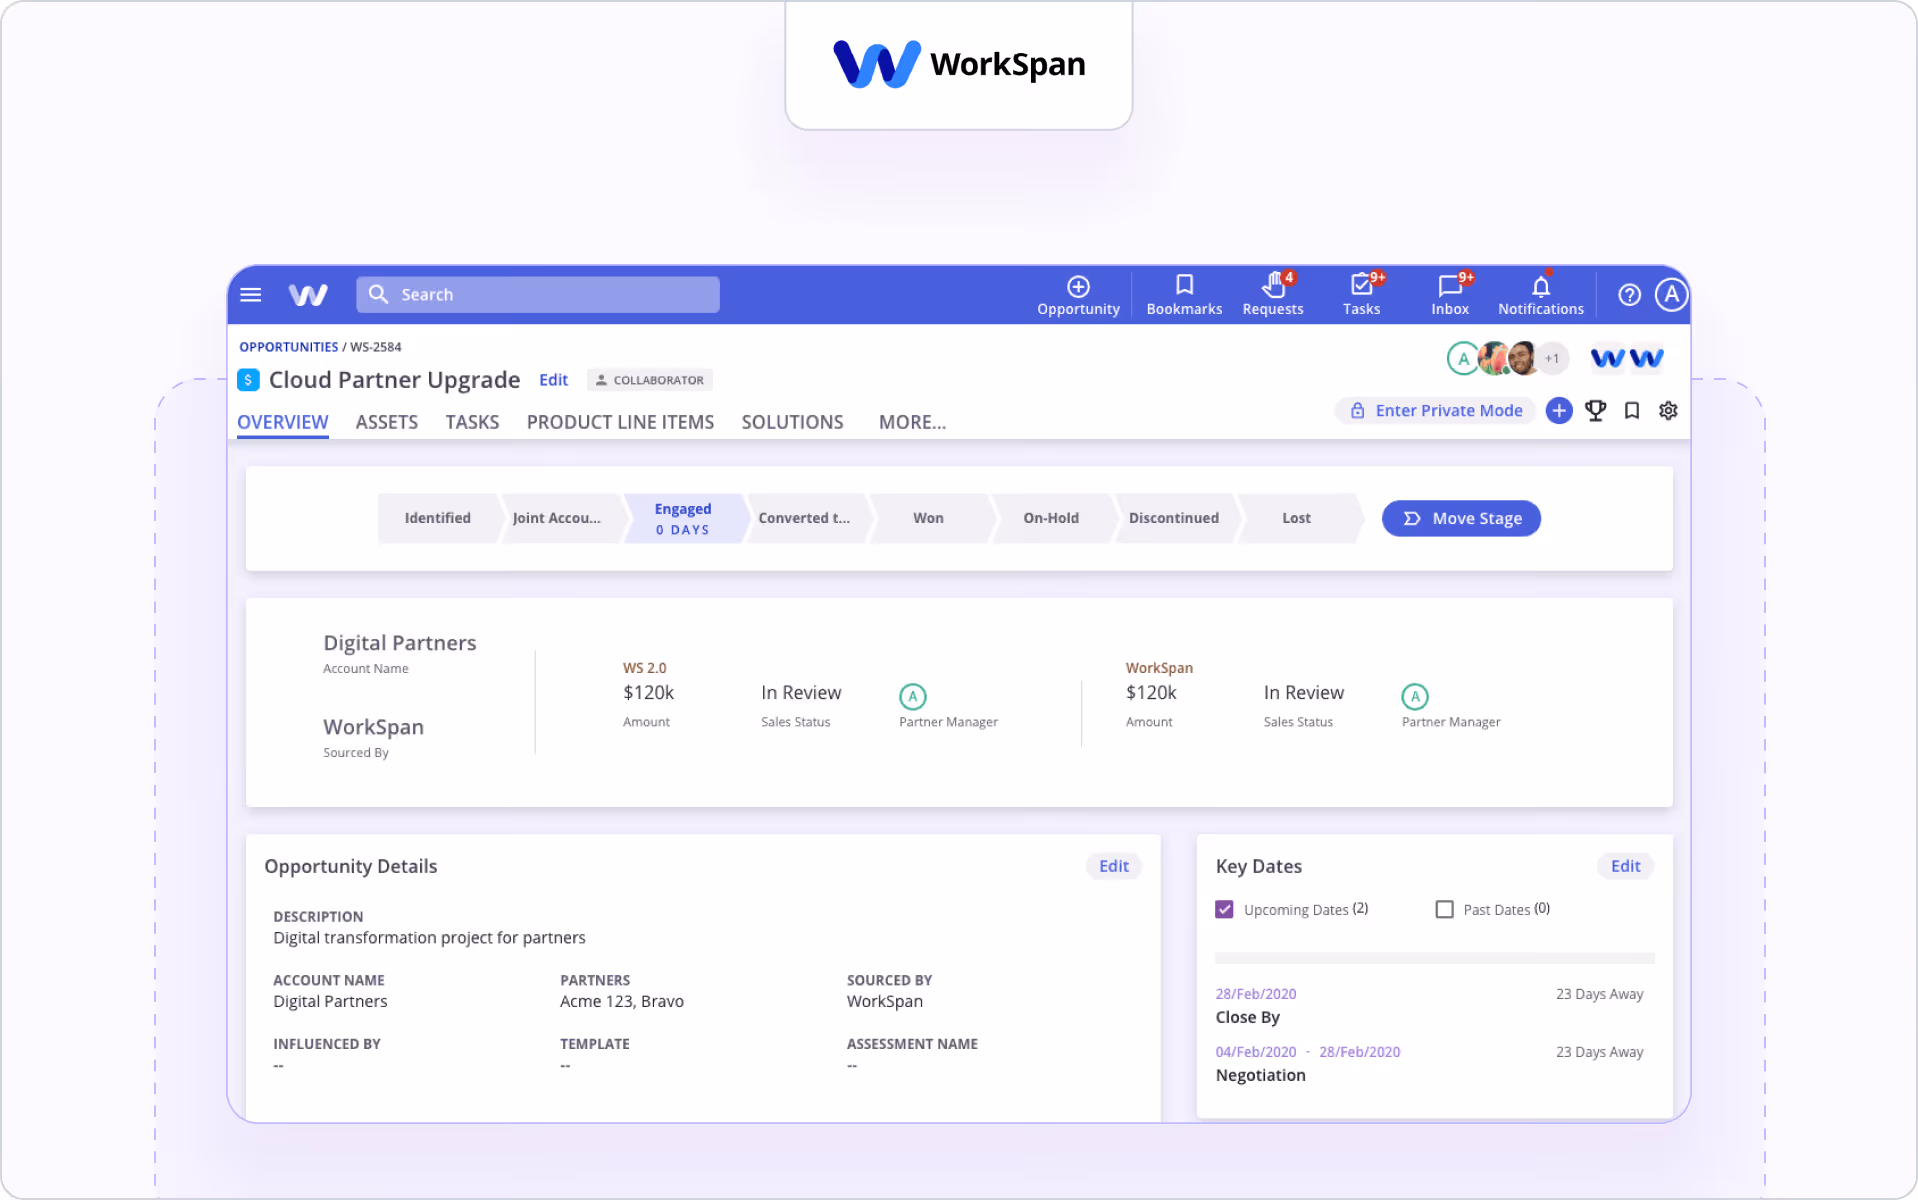Switch to the TASKS tab
1918x1200 pixels.
(472, 422)
